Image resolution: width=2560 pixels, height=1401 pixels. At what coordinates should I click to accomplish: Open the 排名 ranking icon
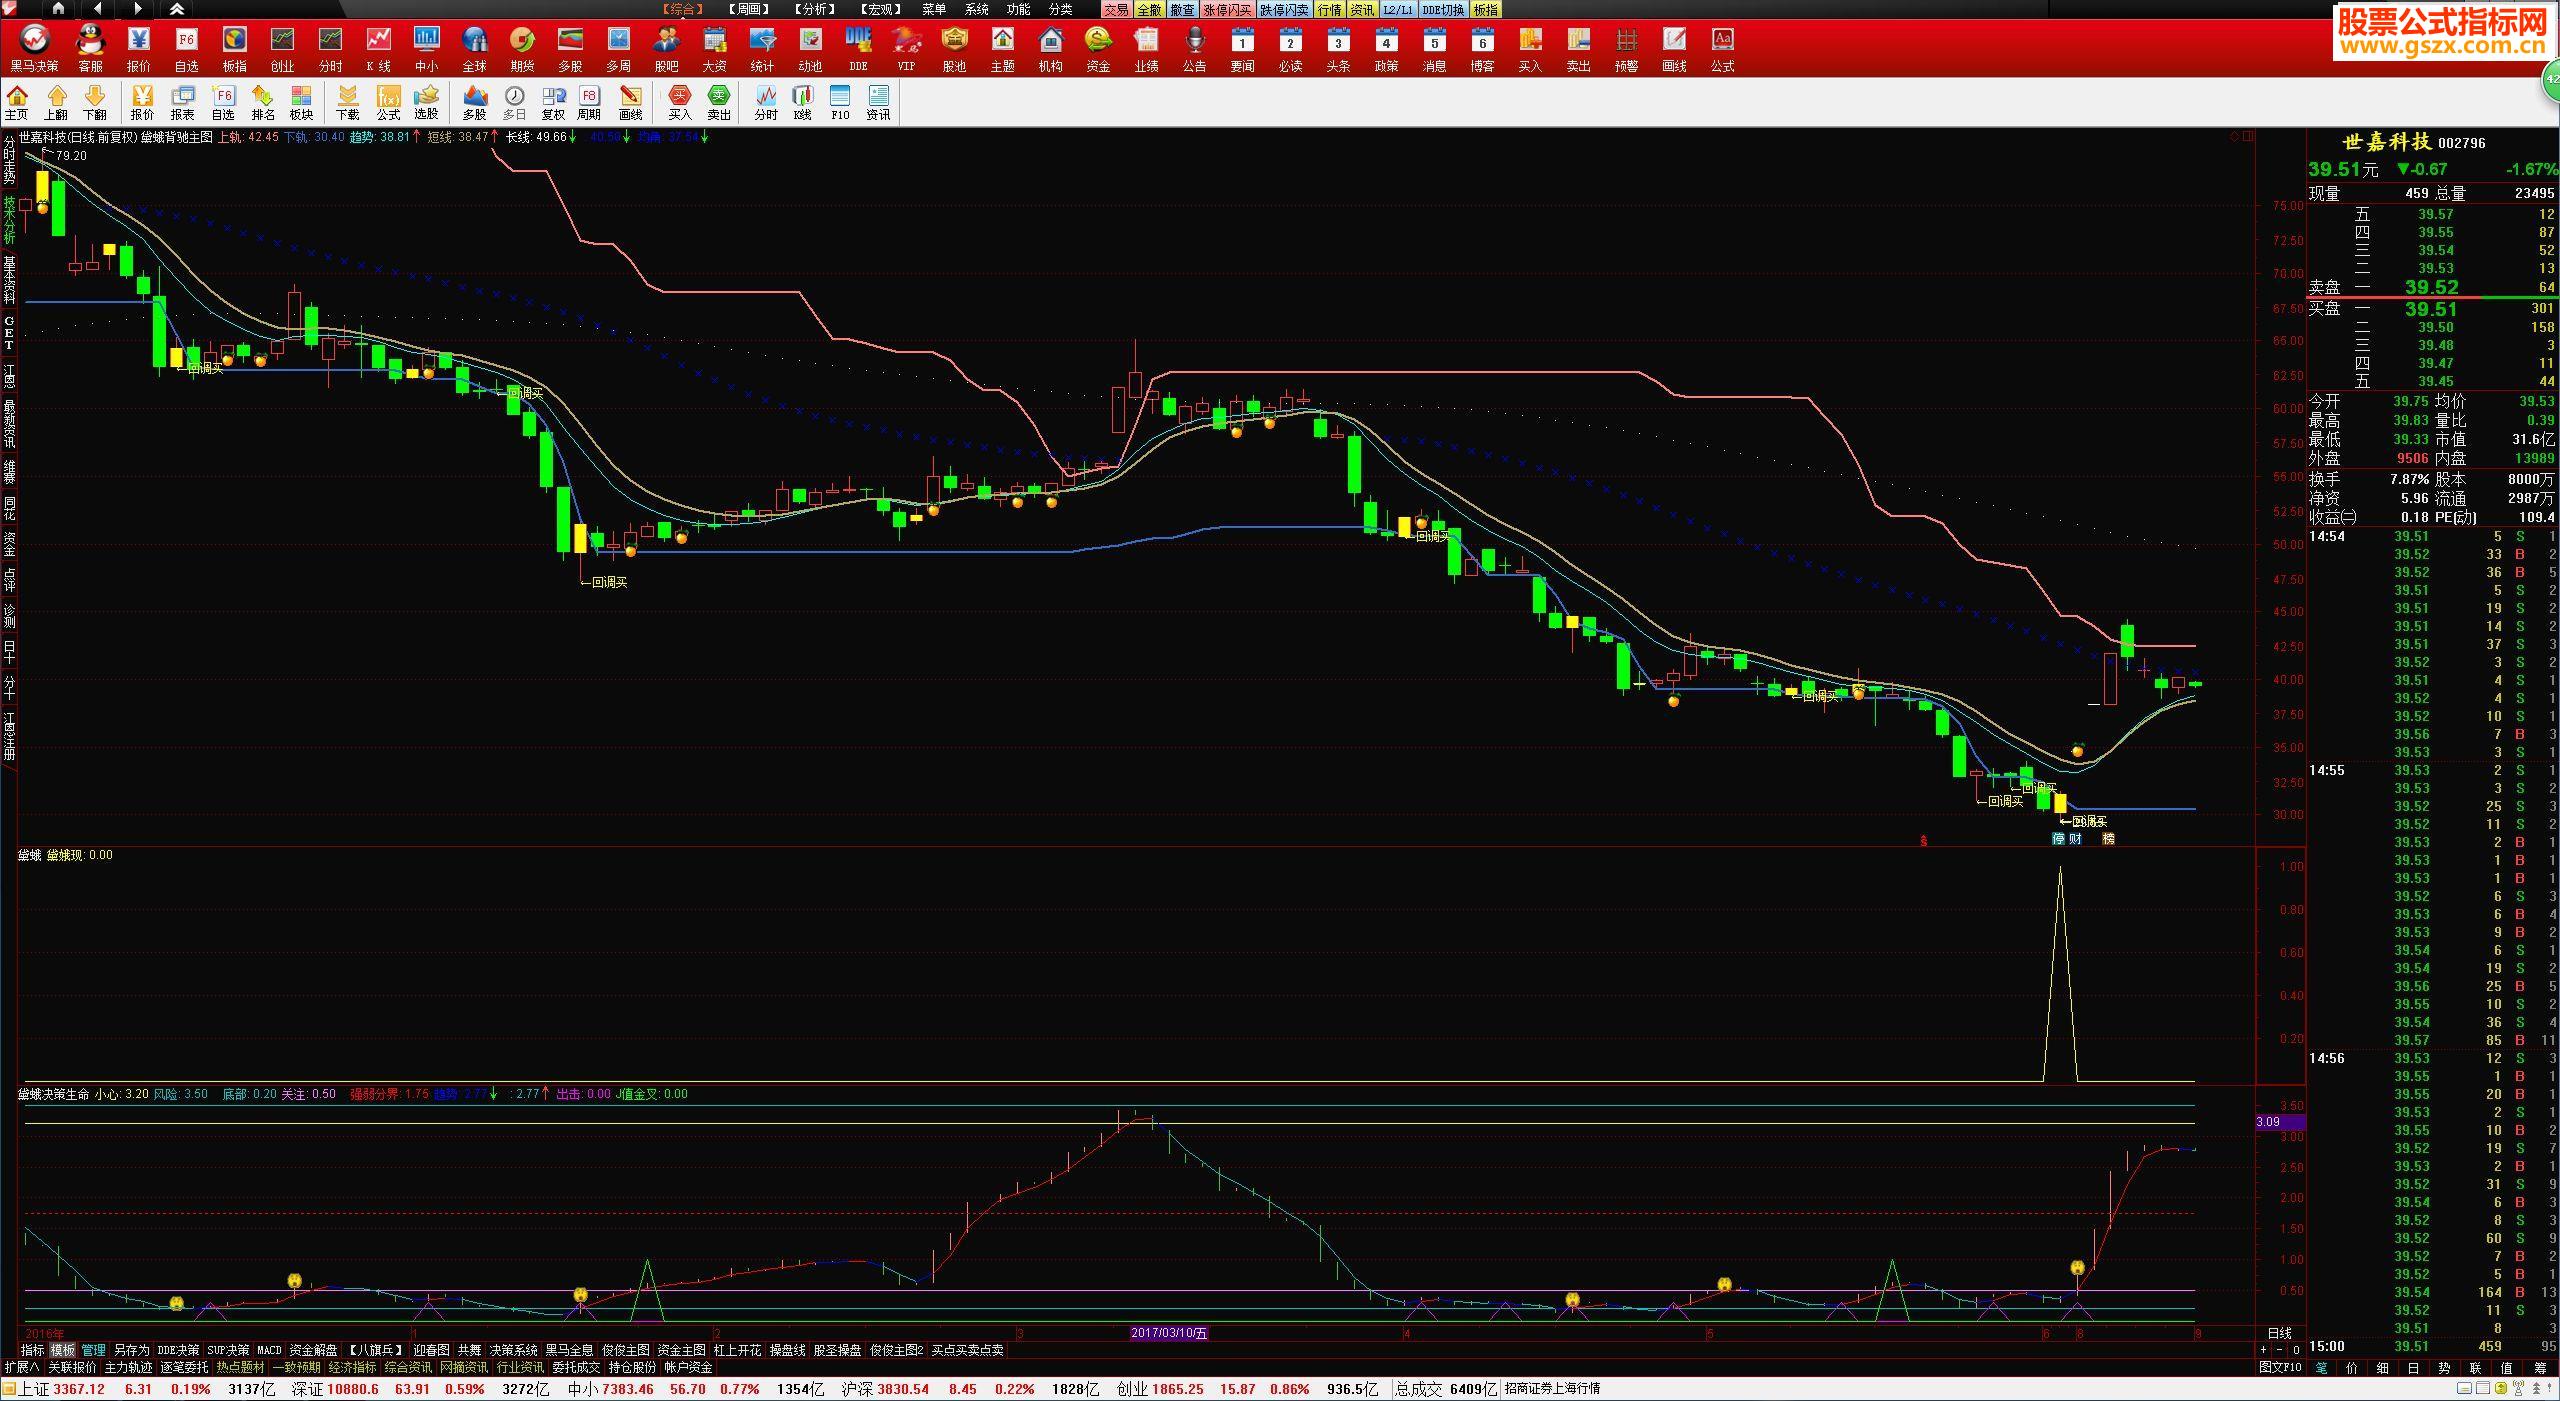pyautogui.click(x=263, y=102)
